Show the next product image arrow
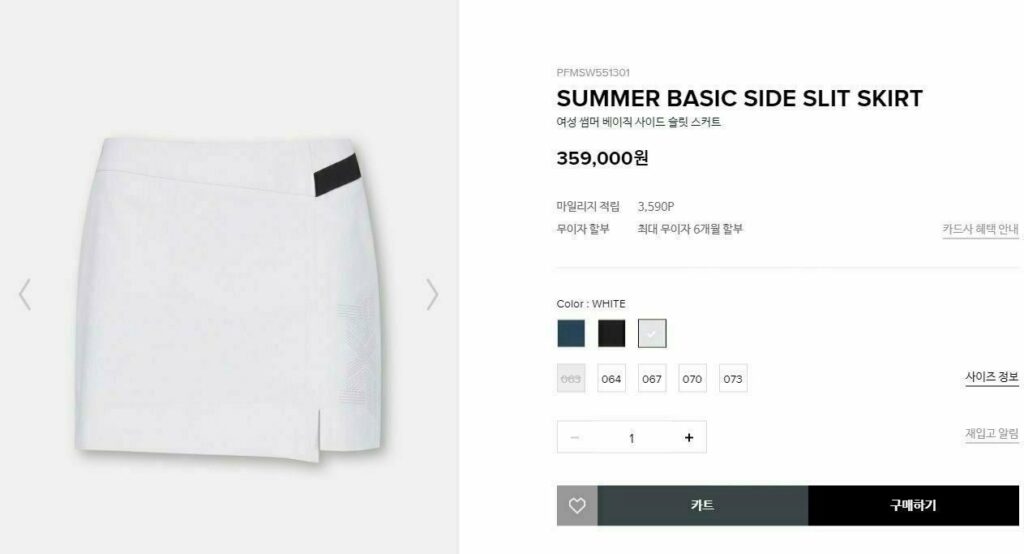The image size is (1024, 554). pyautogui.click(x=432, y=294)
